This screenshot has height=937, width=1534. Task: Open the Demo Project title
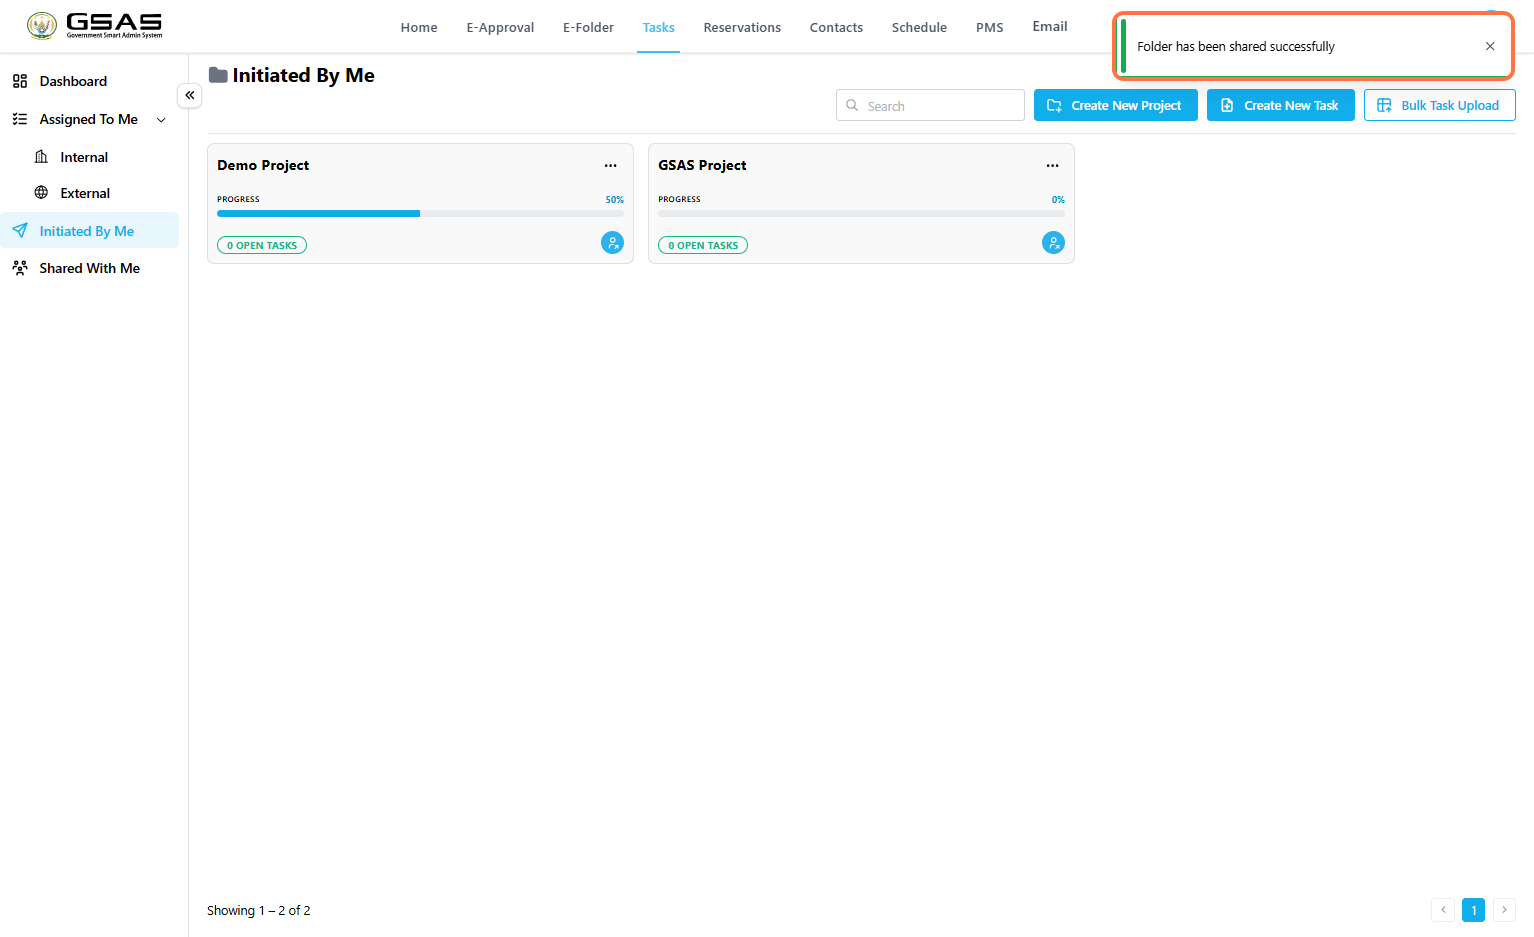coord(263,165)
